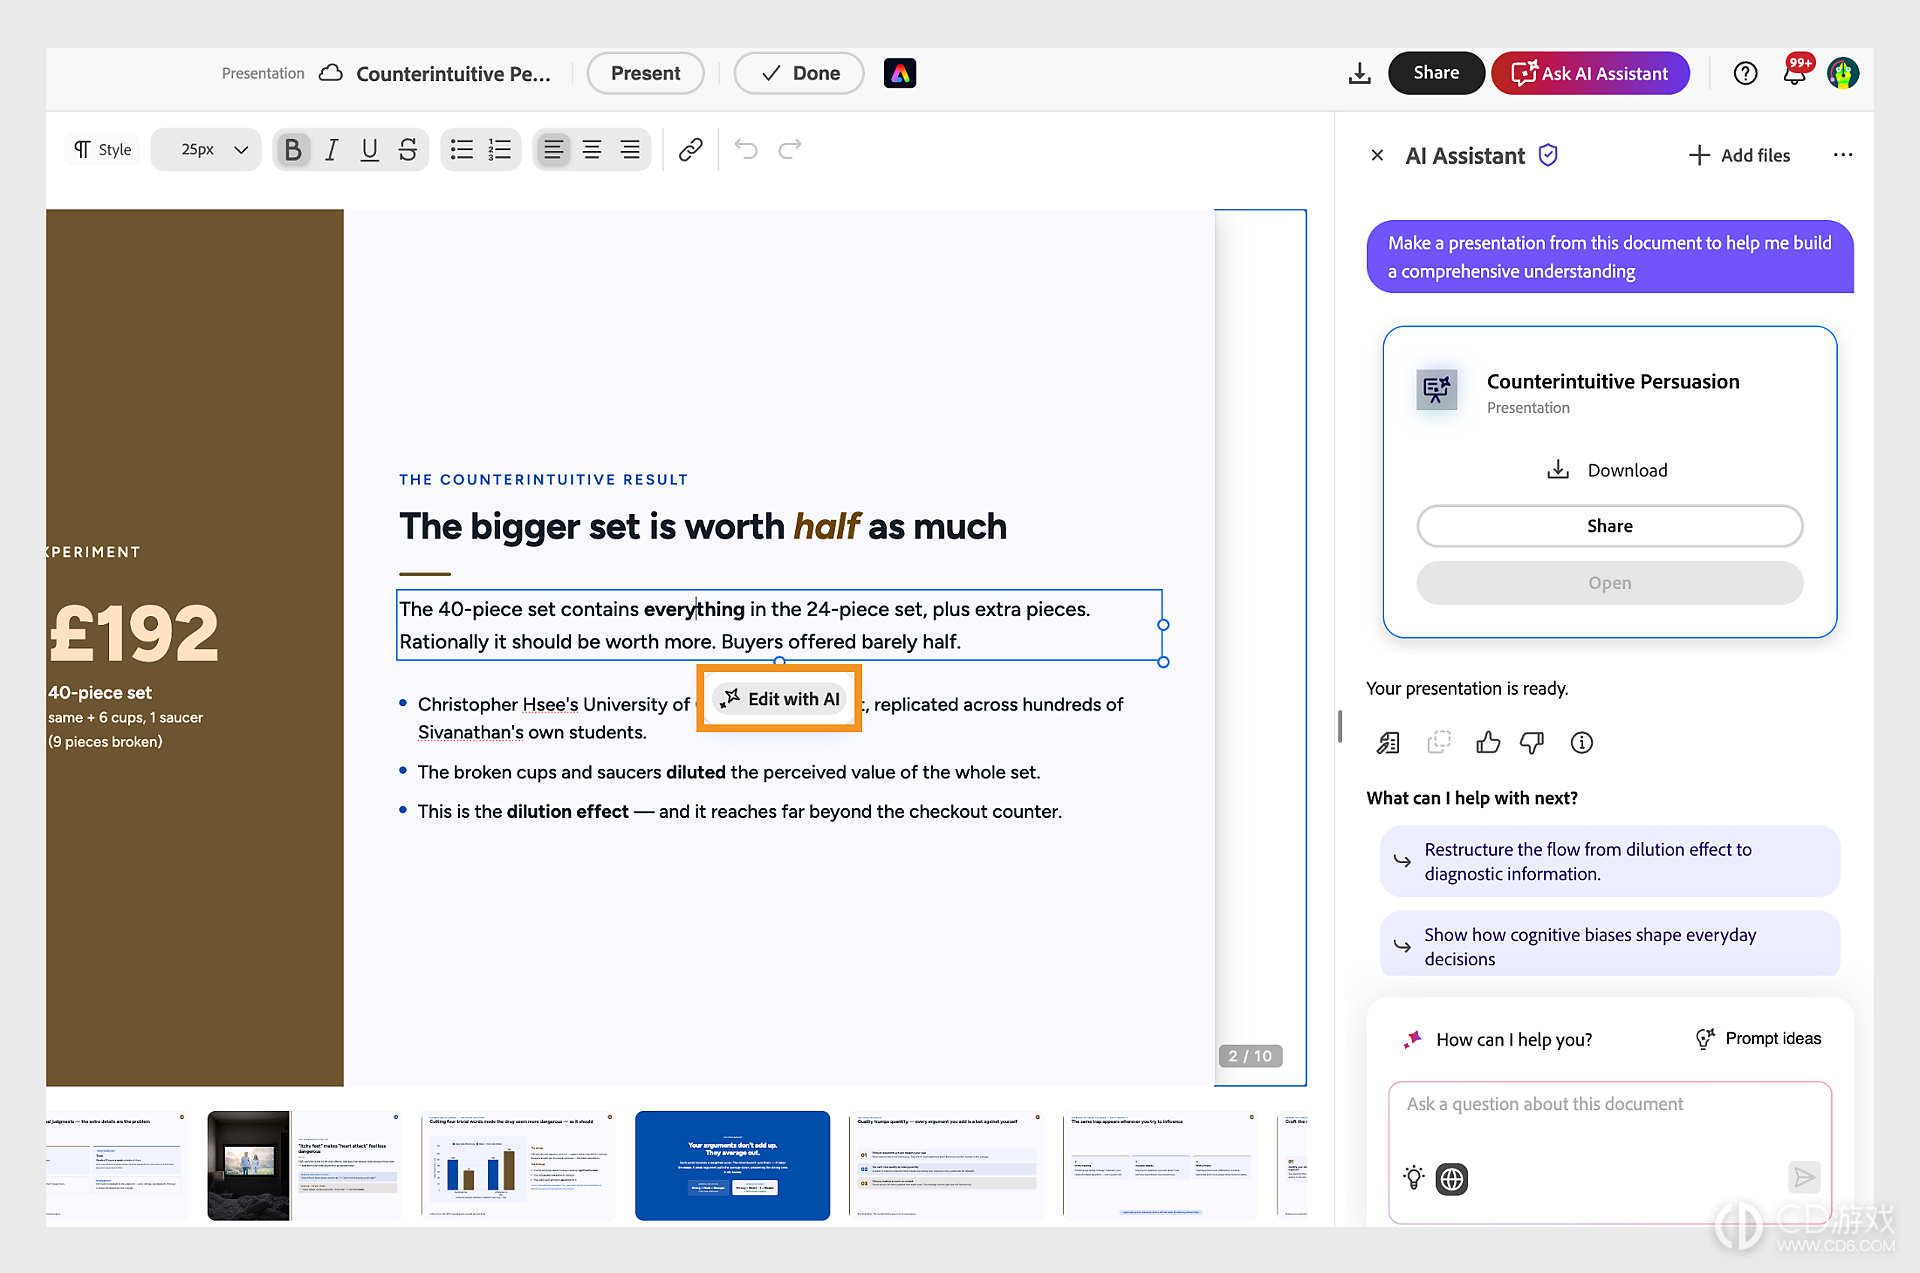Start the Present mode
Image resolution: width=1920 pixels, height=1273 pixels.
click(x=645, y=73)
